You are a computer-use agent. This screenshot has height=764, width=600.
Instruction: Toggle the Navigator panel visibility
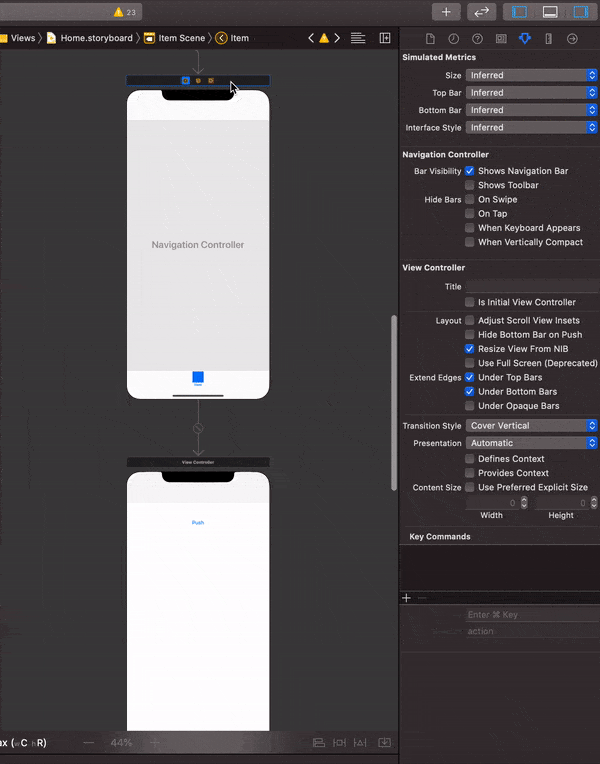[x=519, y=12]
